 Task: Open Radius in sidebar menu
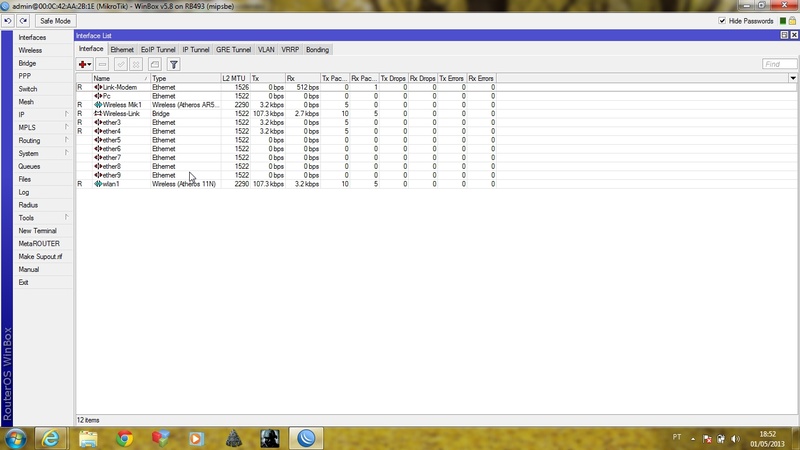click(x=43, y=205)
